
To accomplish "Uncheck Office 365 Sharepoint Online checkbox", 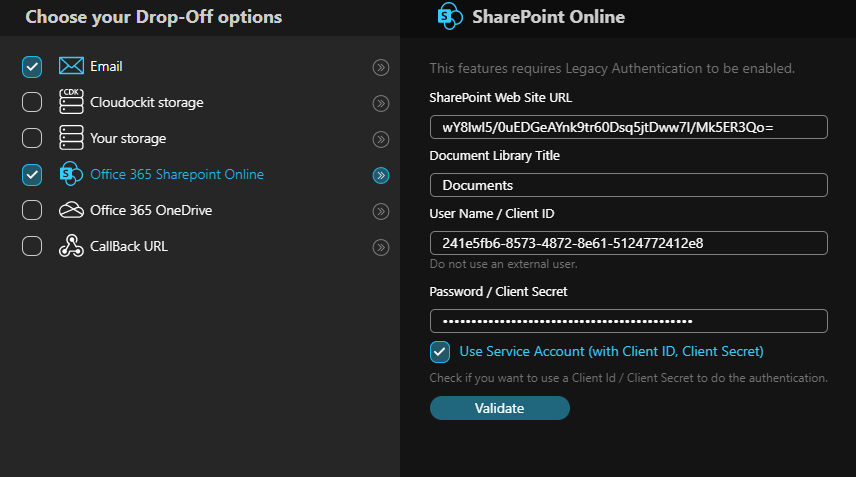I will [x=32, y=175].
